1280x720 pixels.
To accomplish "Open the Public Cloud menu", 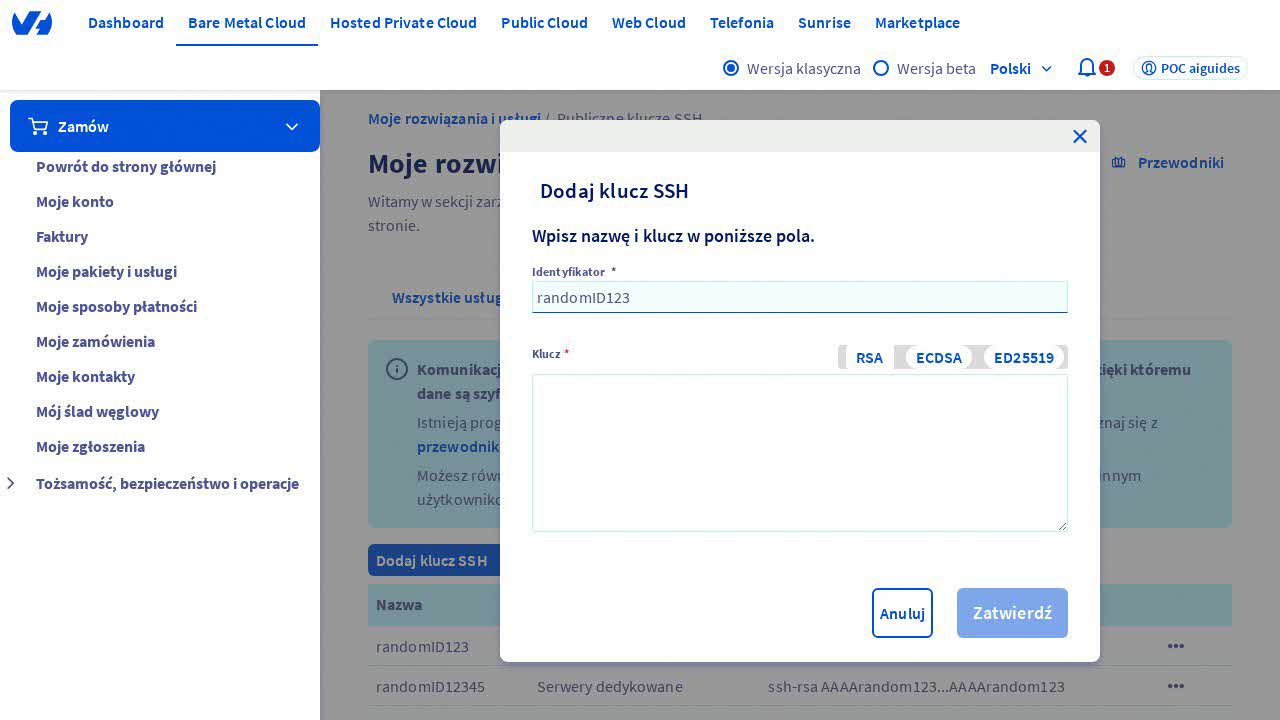I will (x=544, y=22).
